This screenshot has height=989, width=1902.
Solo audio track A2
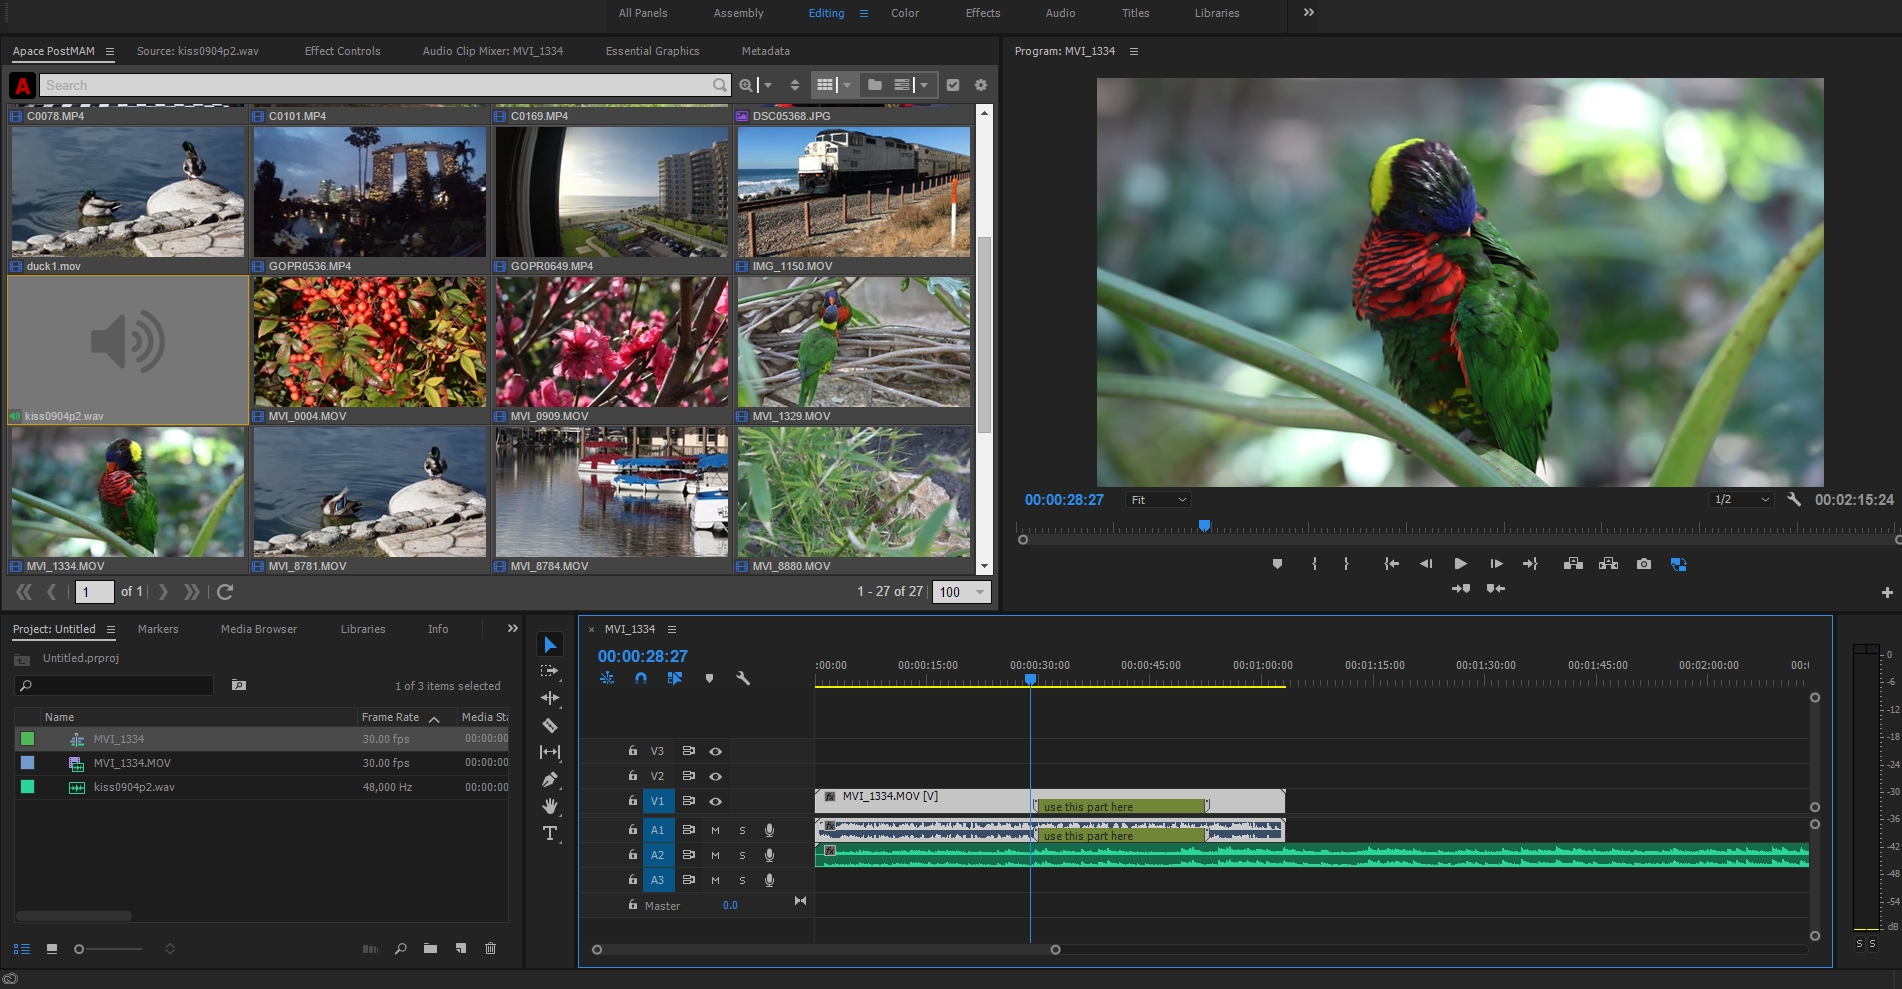click(742, 855)
